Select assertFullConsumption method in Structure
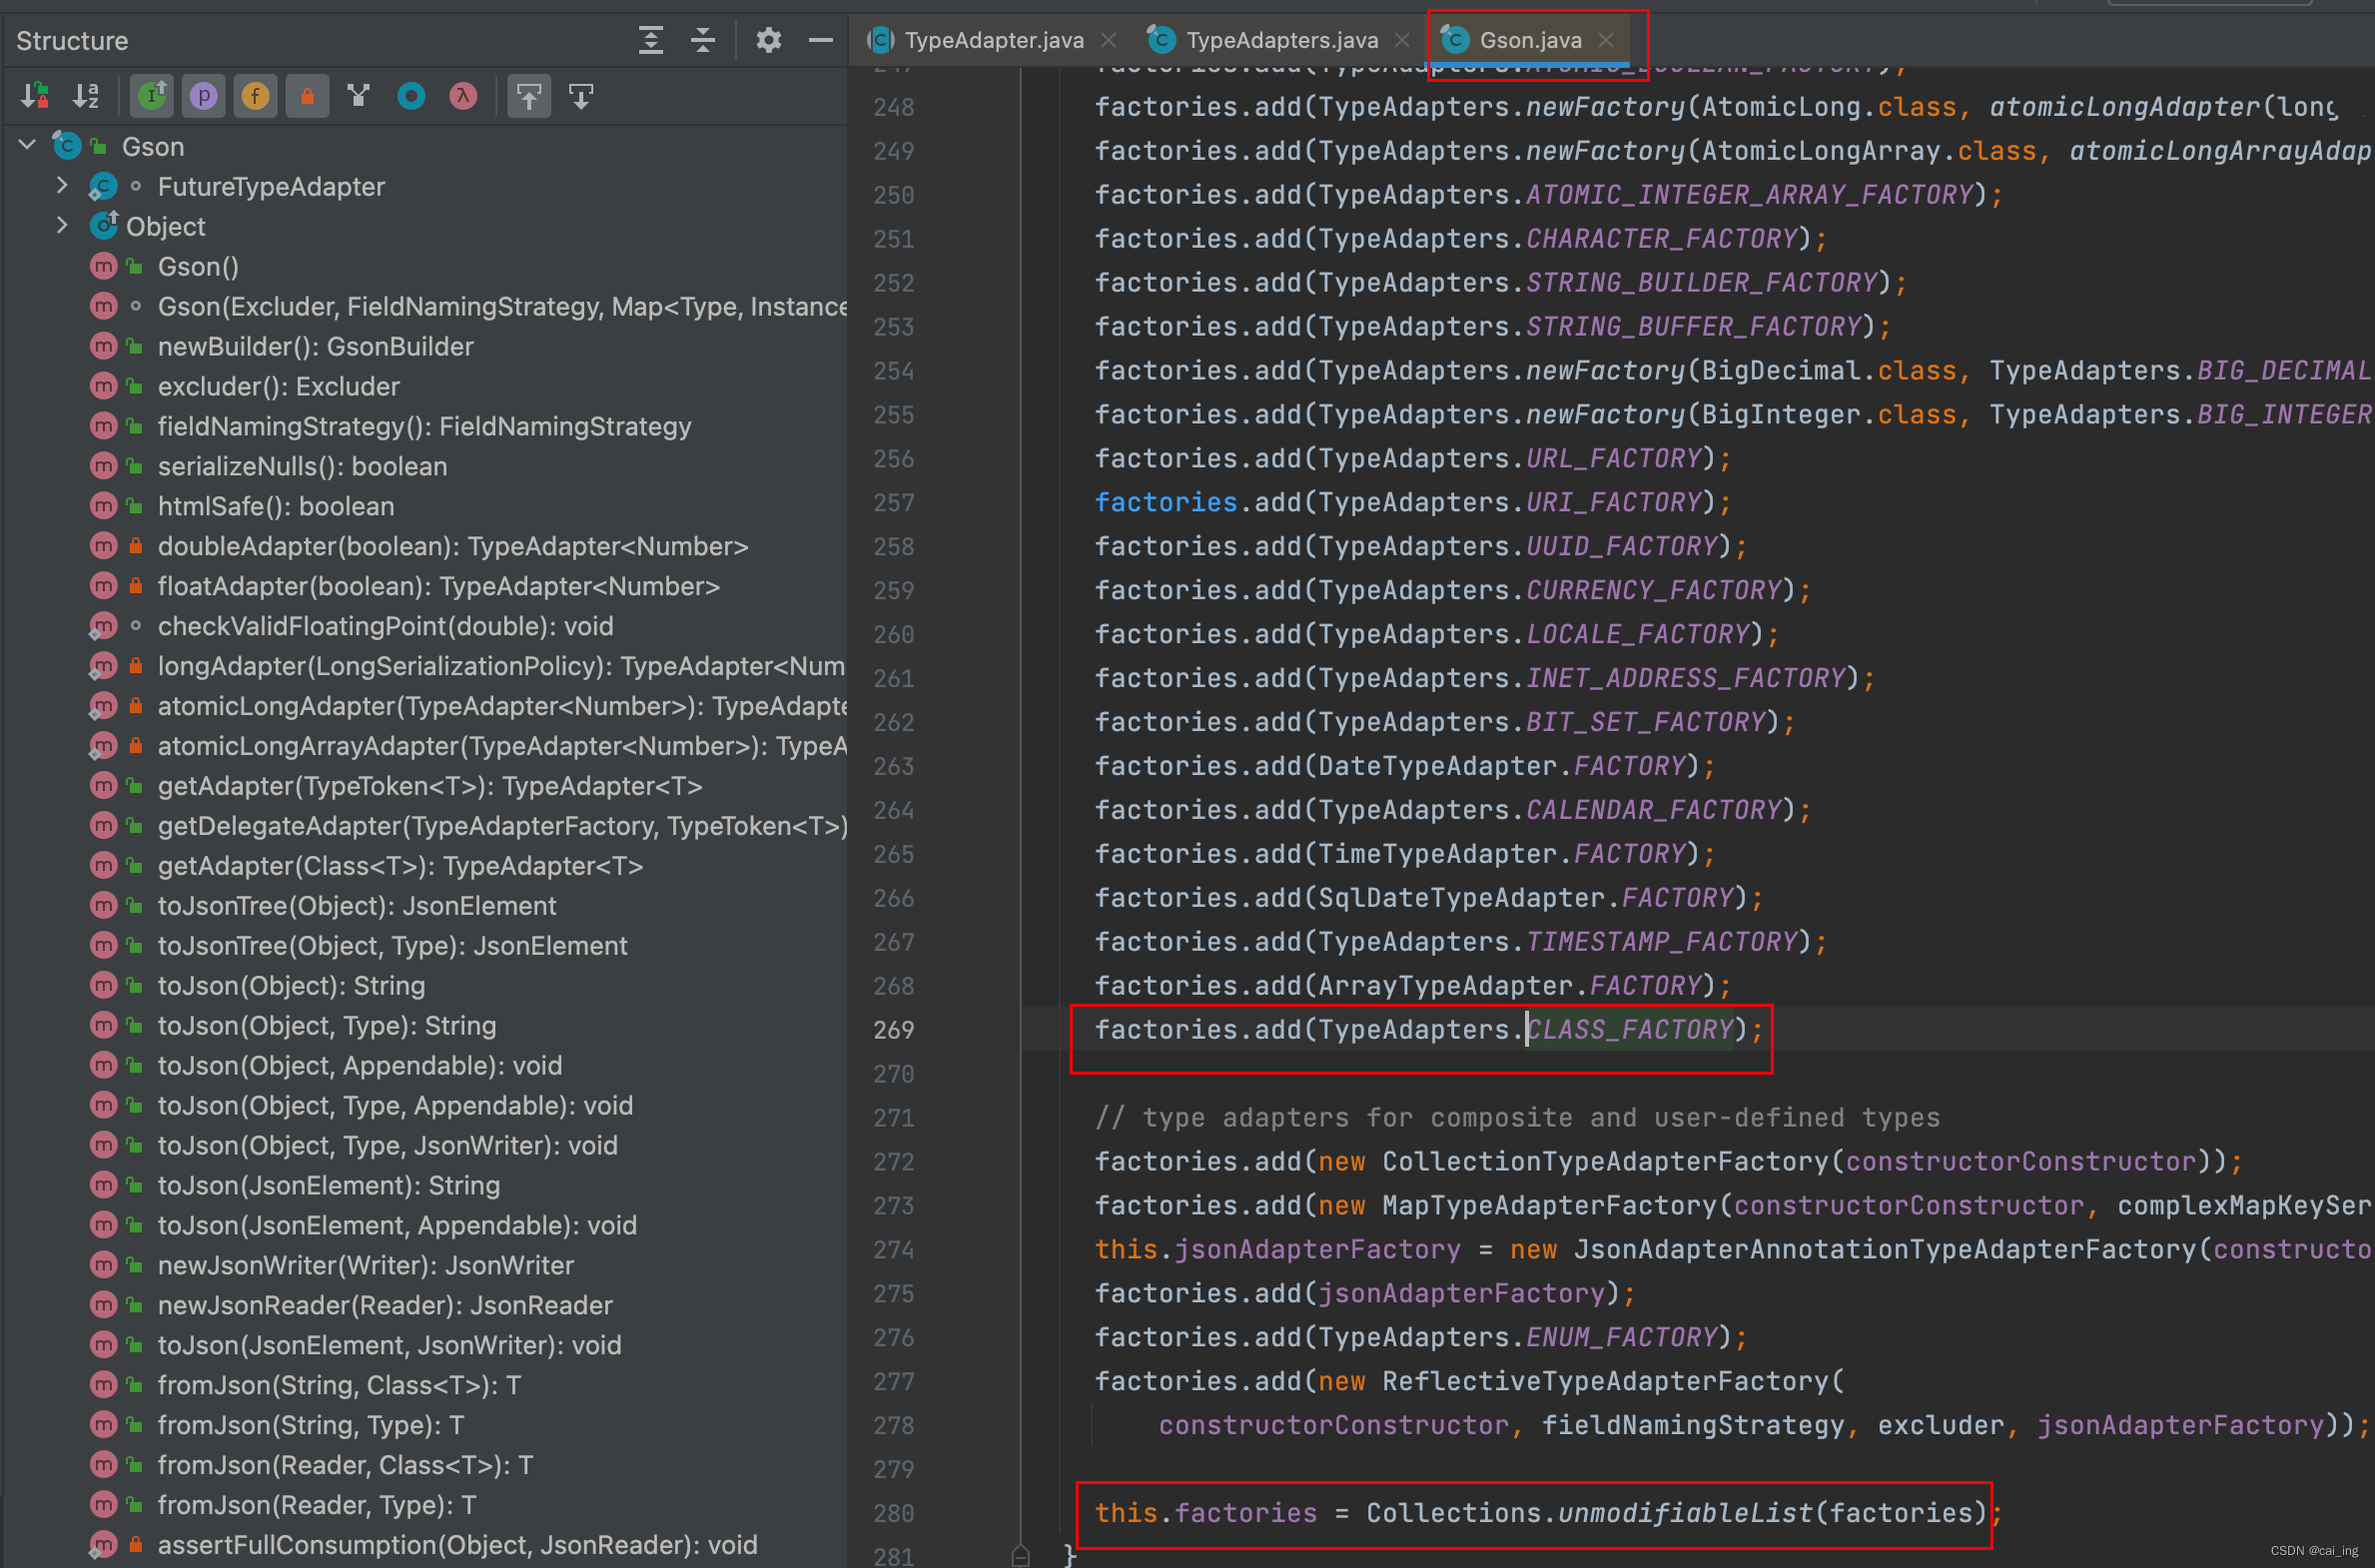2375x1568 pixels. 457,1545
